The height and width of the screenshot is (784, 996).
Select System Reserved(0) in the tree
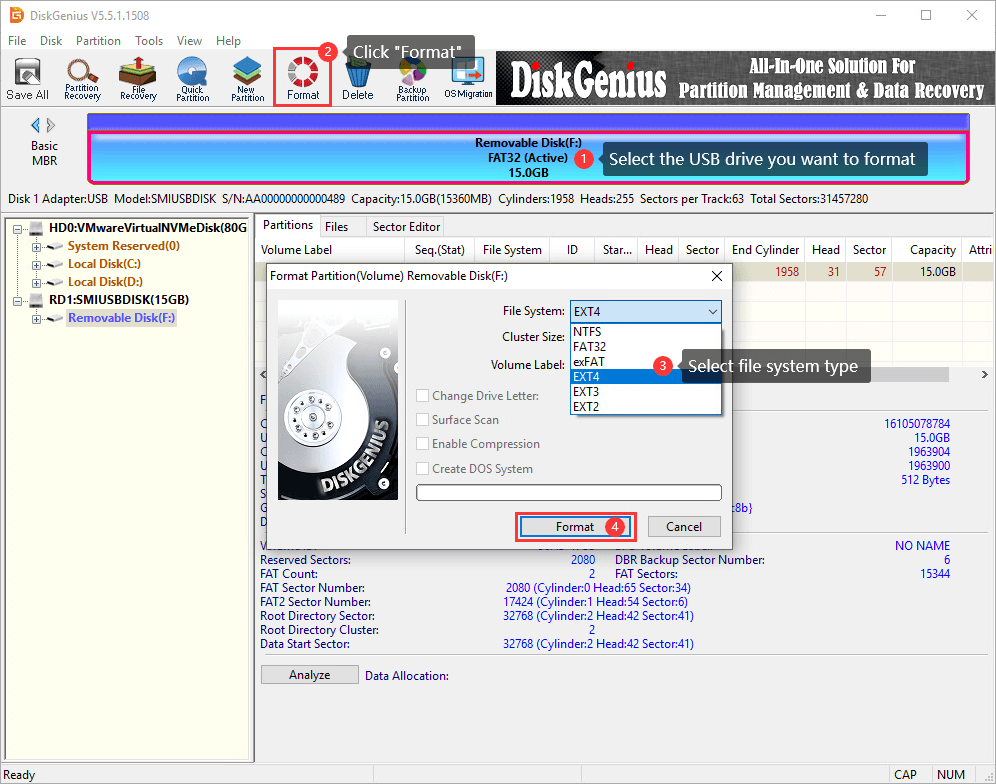click(123, 246)
